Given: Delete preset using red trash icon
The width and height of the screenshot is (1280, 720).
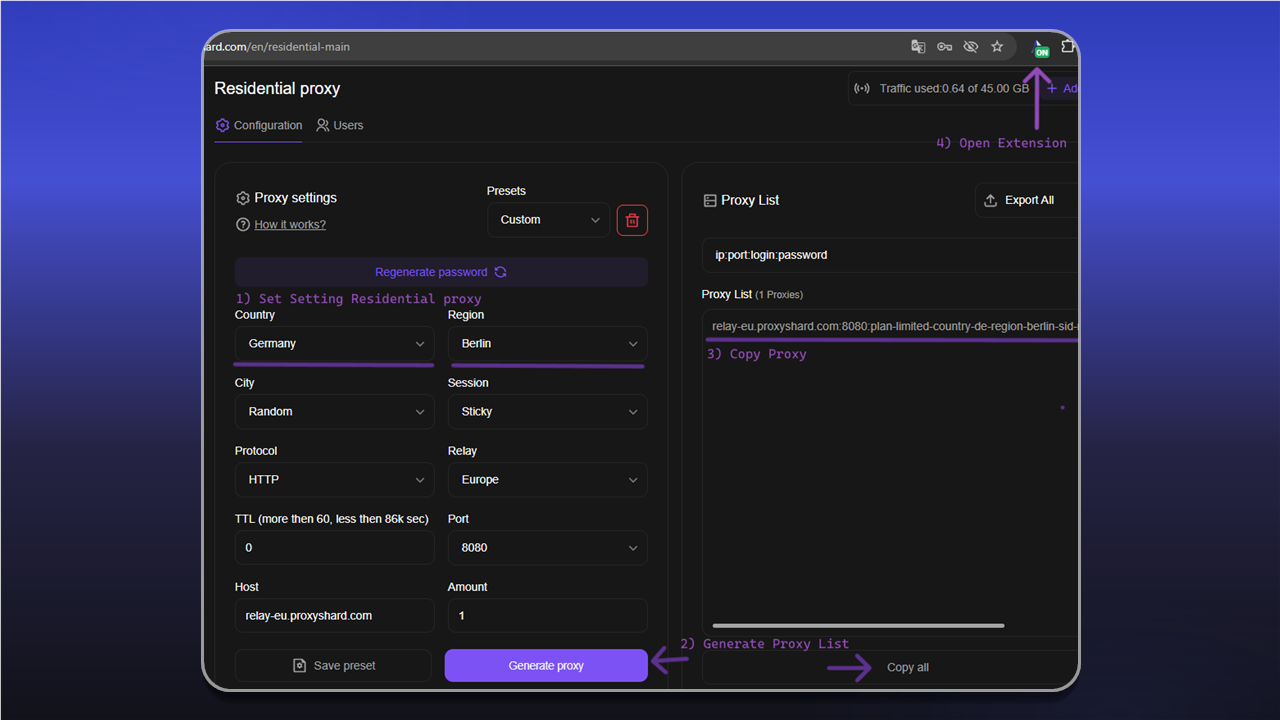Looking at the screenshot, I should click(632, 220).
